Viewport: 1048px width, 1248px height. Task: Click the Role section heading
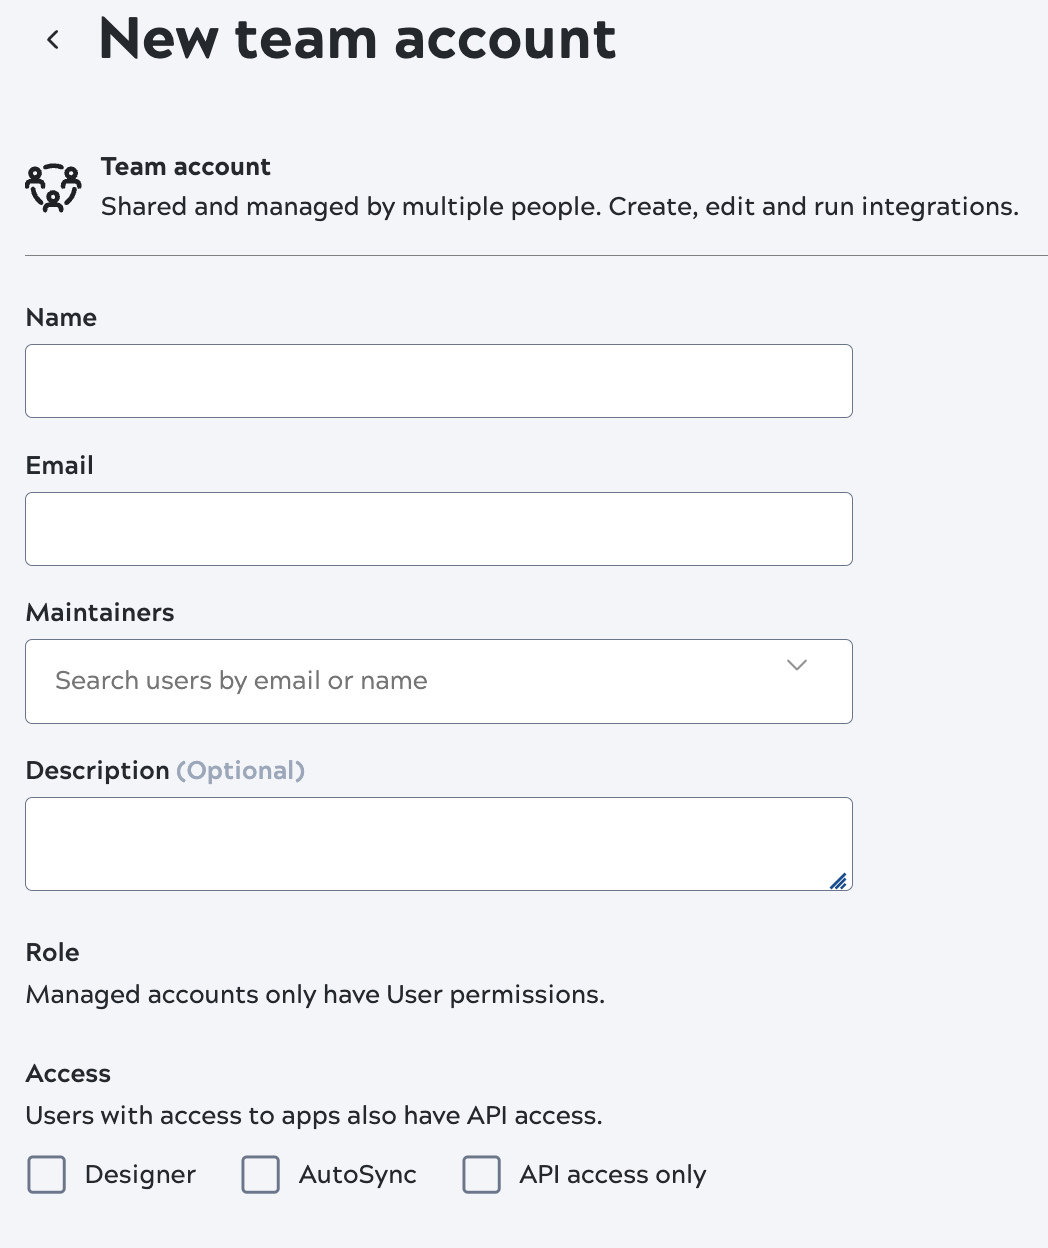pos(52,953)
